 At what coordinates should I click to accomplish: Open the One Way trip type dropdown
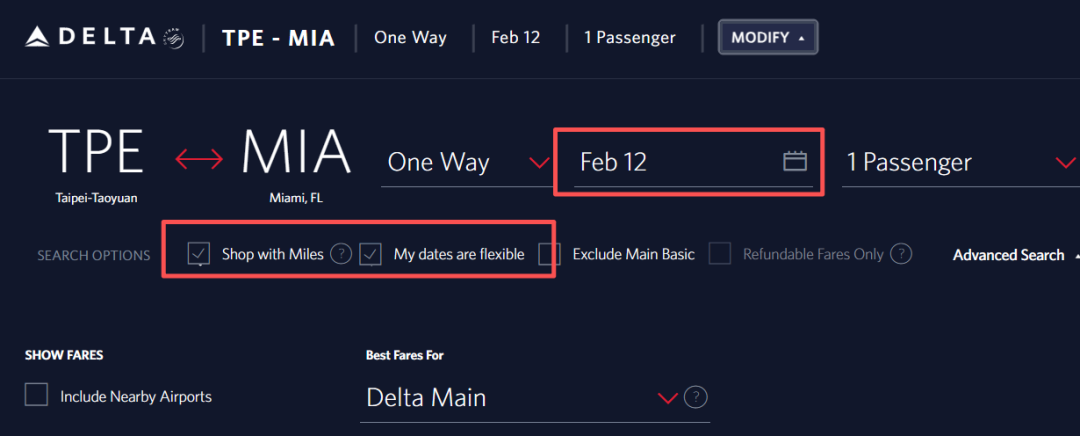tap(467, 162)
